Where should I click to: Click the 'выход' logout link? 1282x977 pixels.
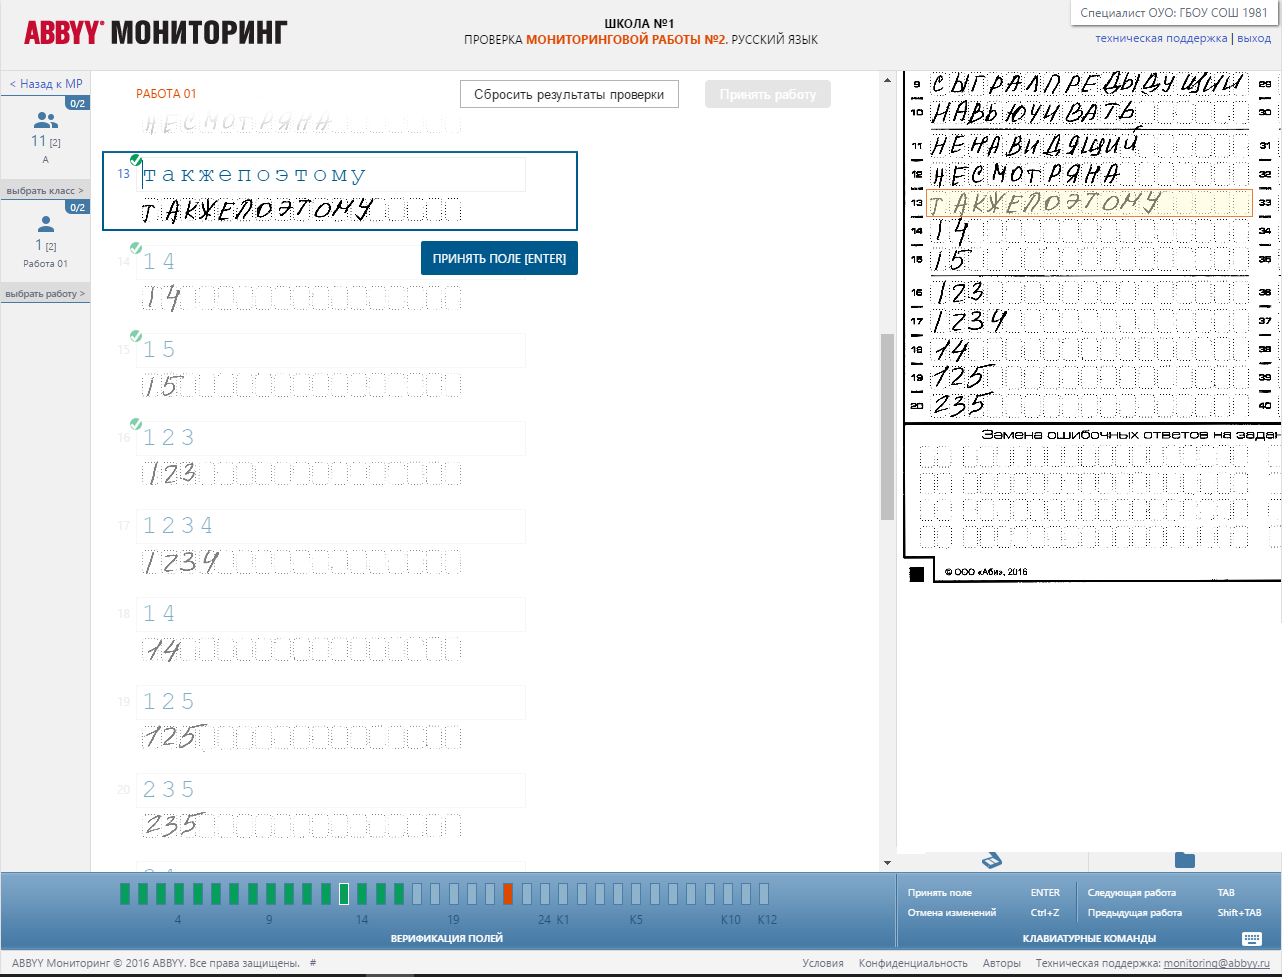tap(1254, 38)
